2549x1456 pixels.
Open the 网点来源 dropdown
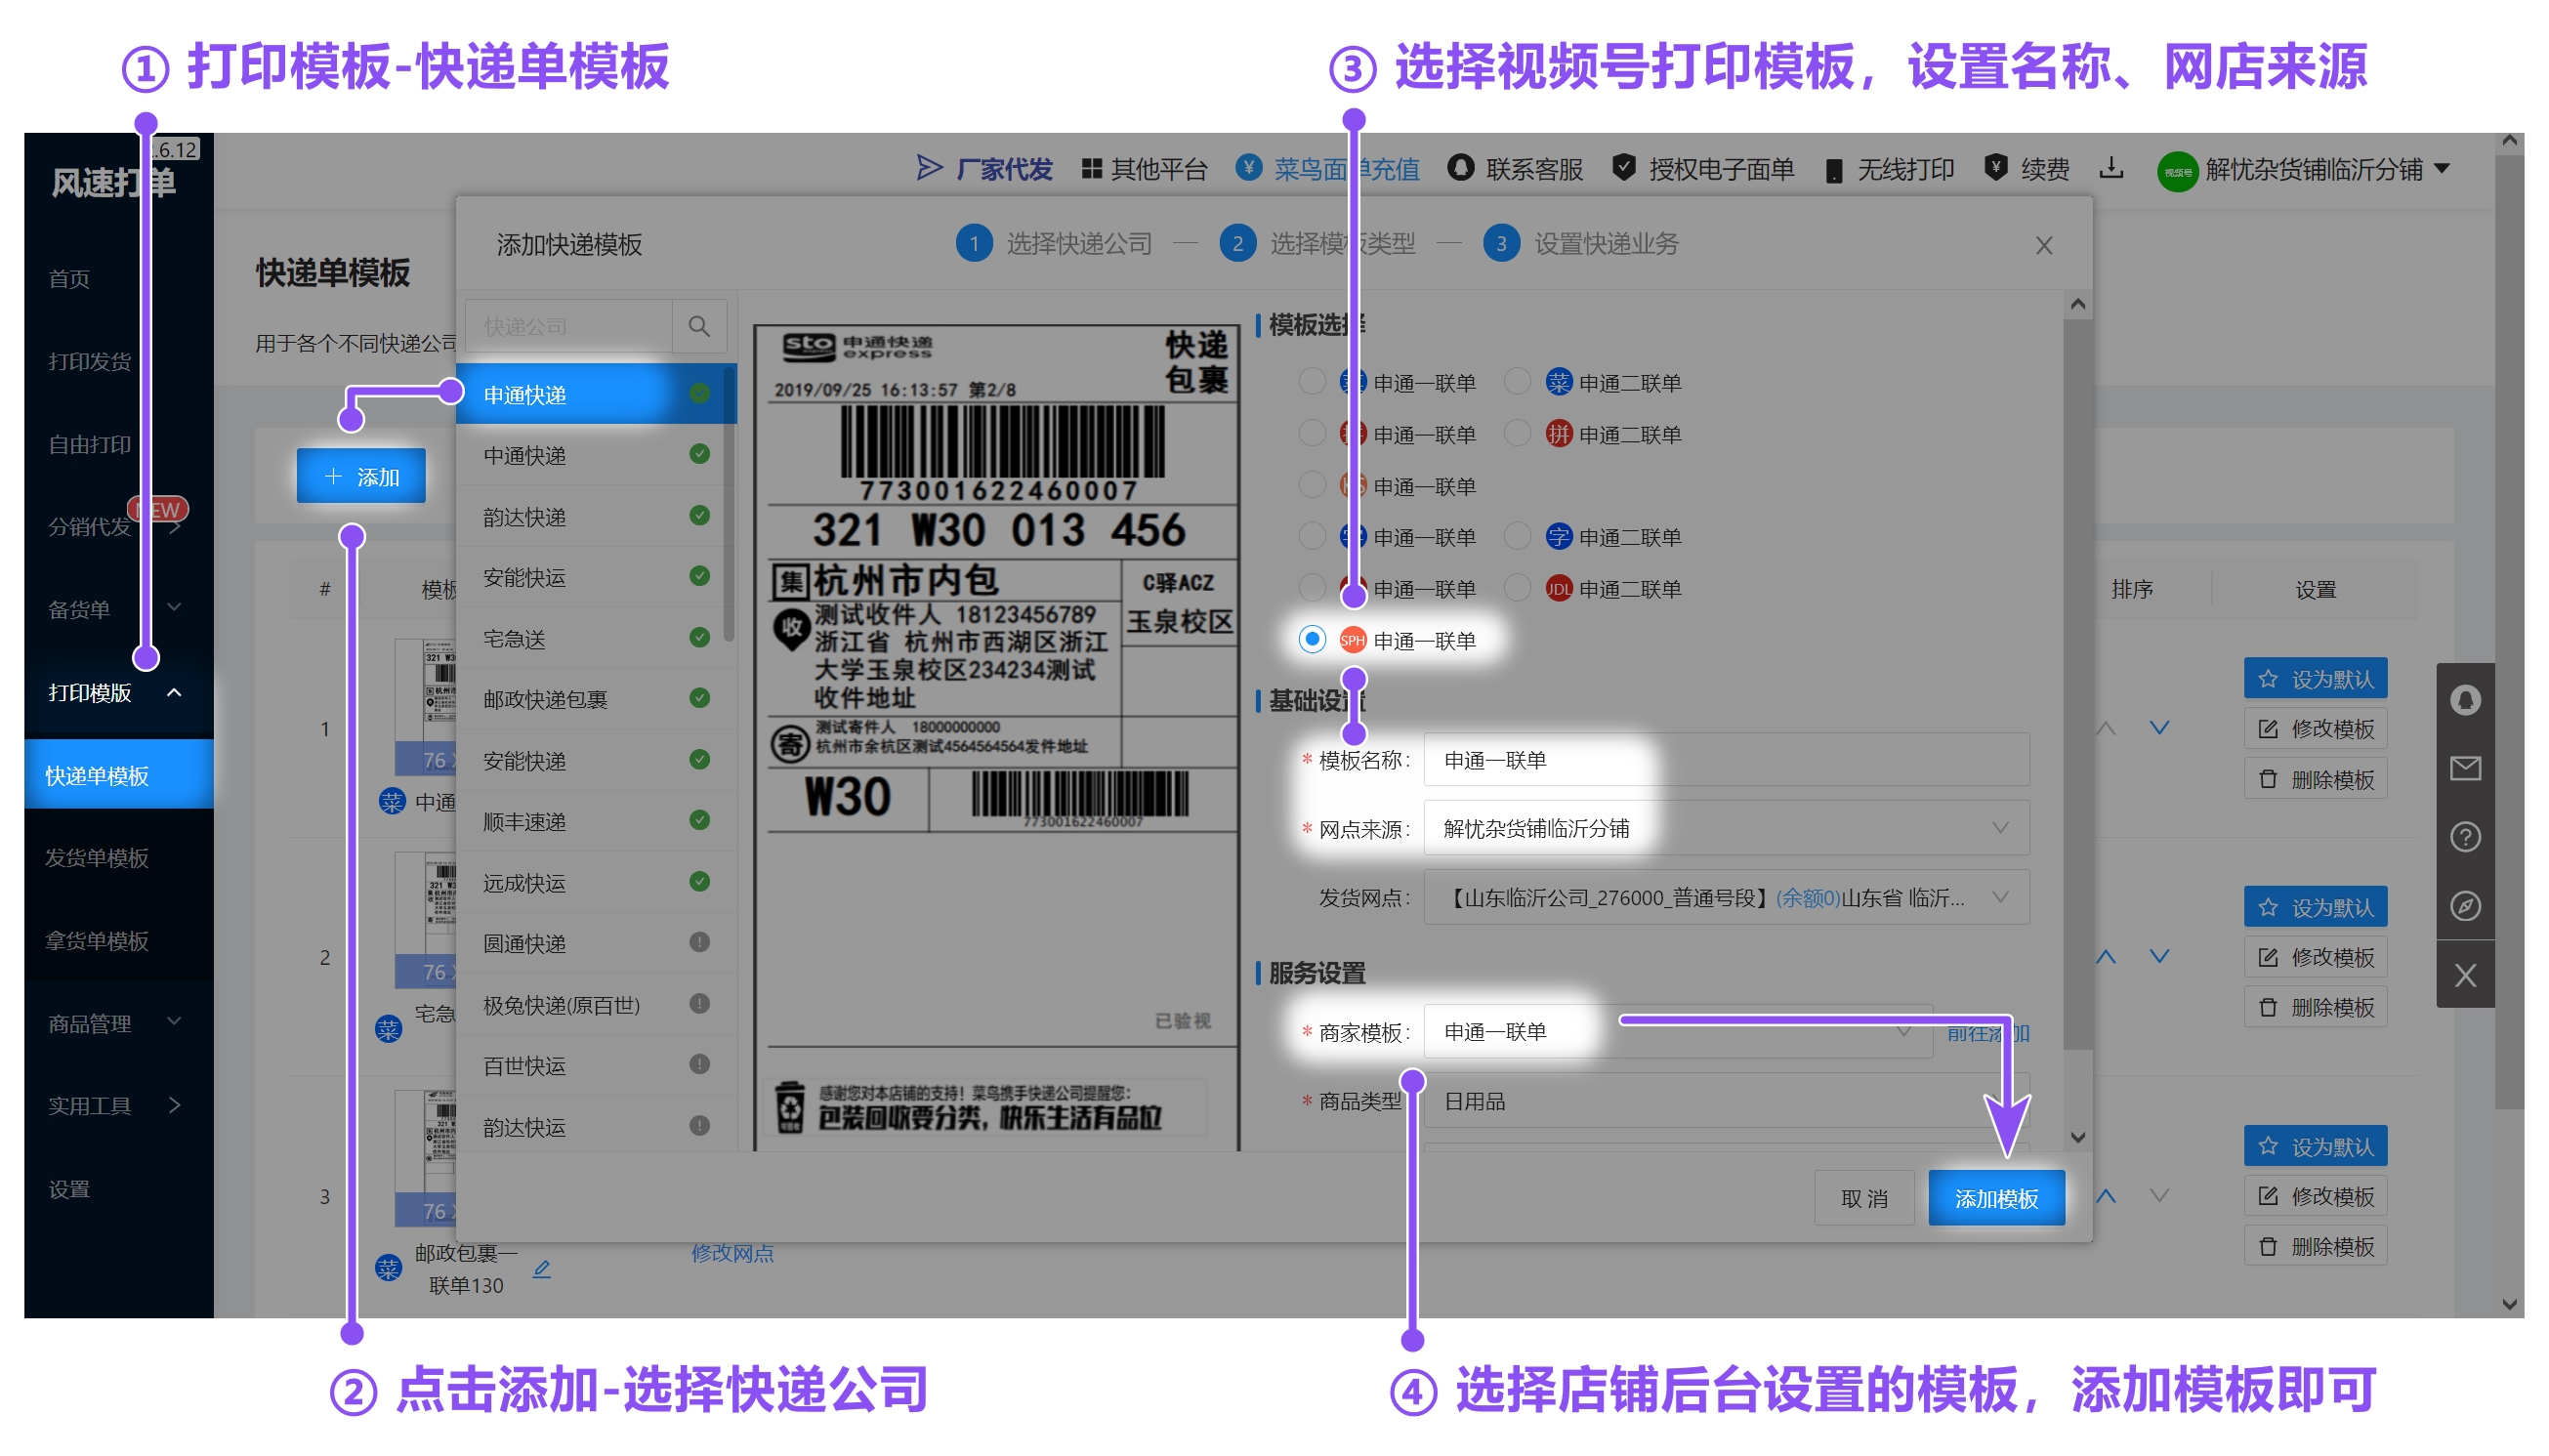(x=1725, y=828)
